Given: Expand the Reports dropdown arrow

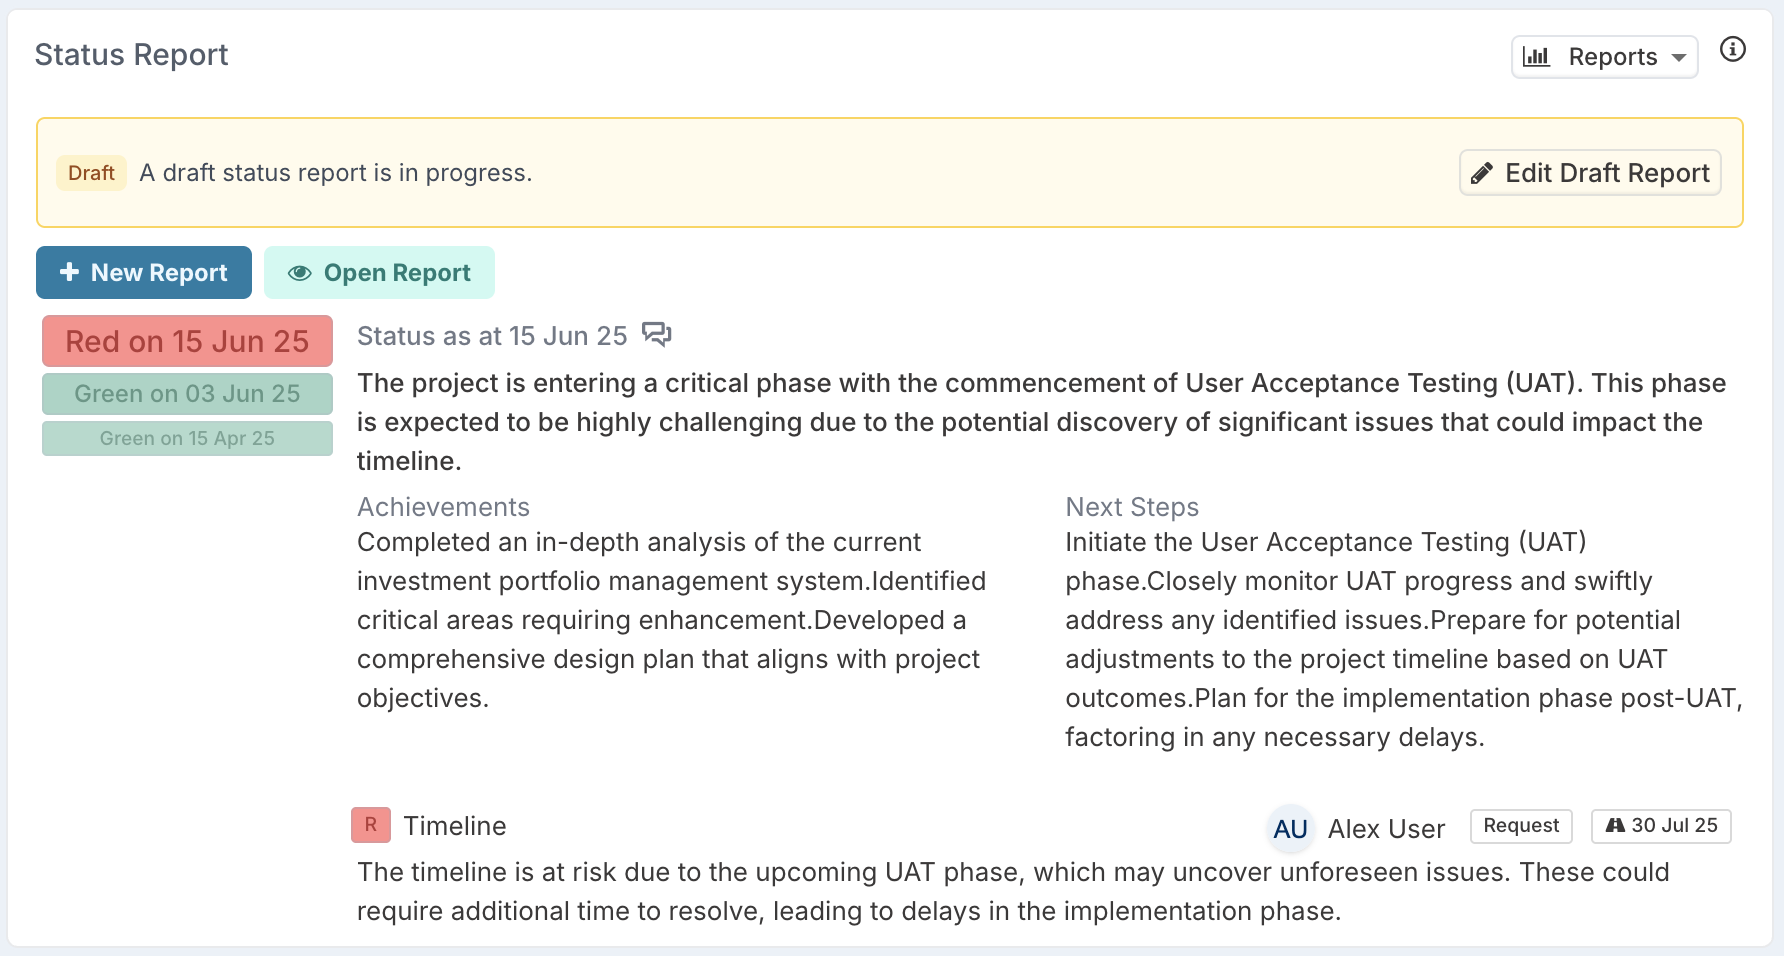Looking at the screenshot, I should coord(1679,58).
